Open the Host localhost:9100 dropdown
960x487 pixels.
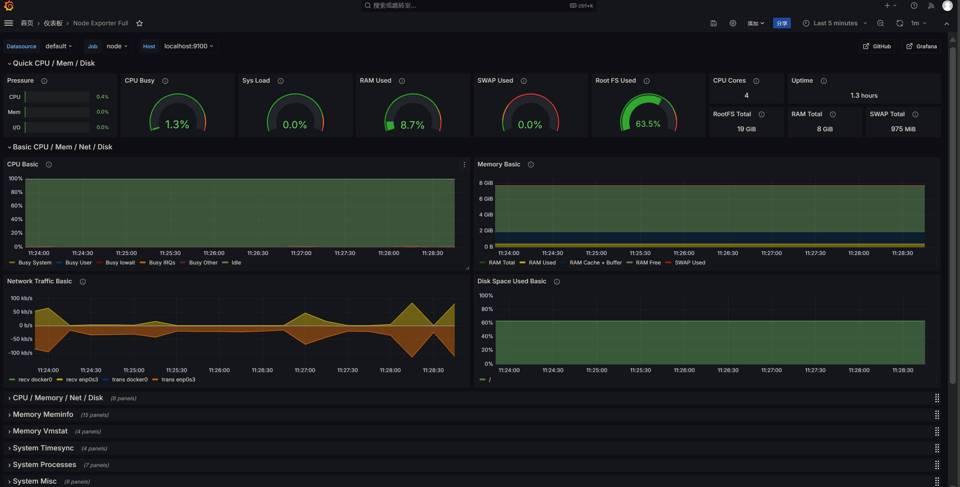click(x=188, y=46)
